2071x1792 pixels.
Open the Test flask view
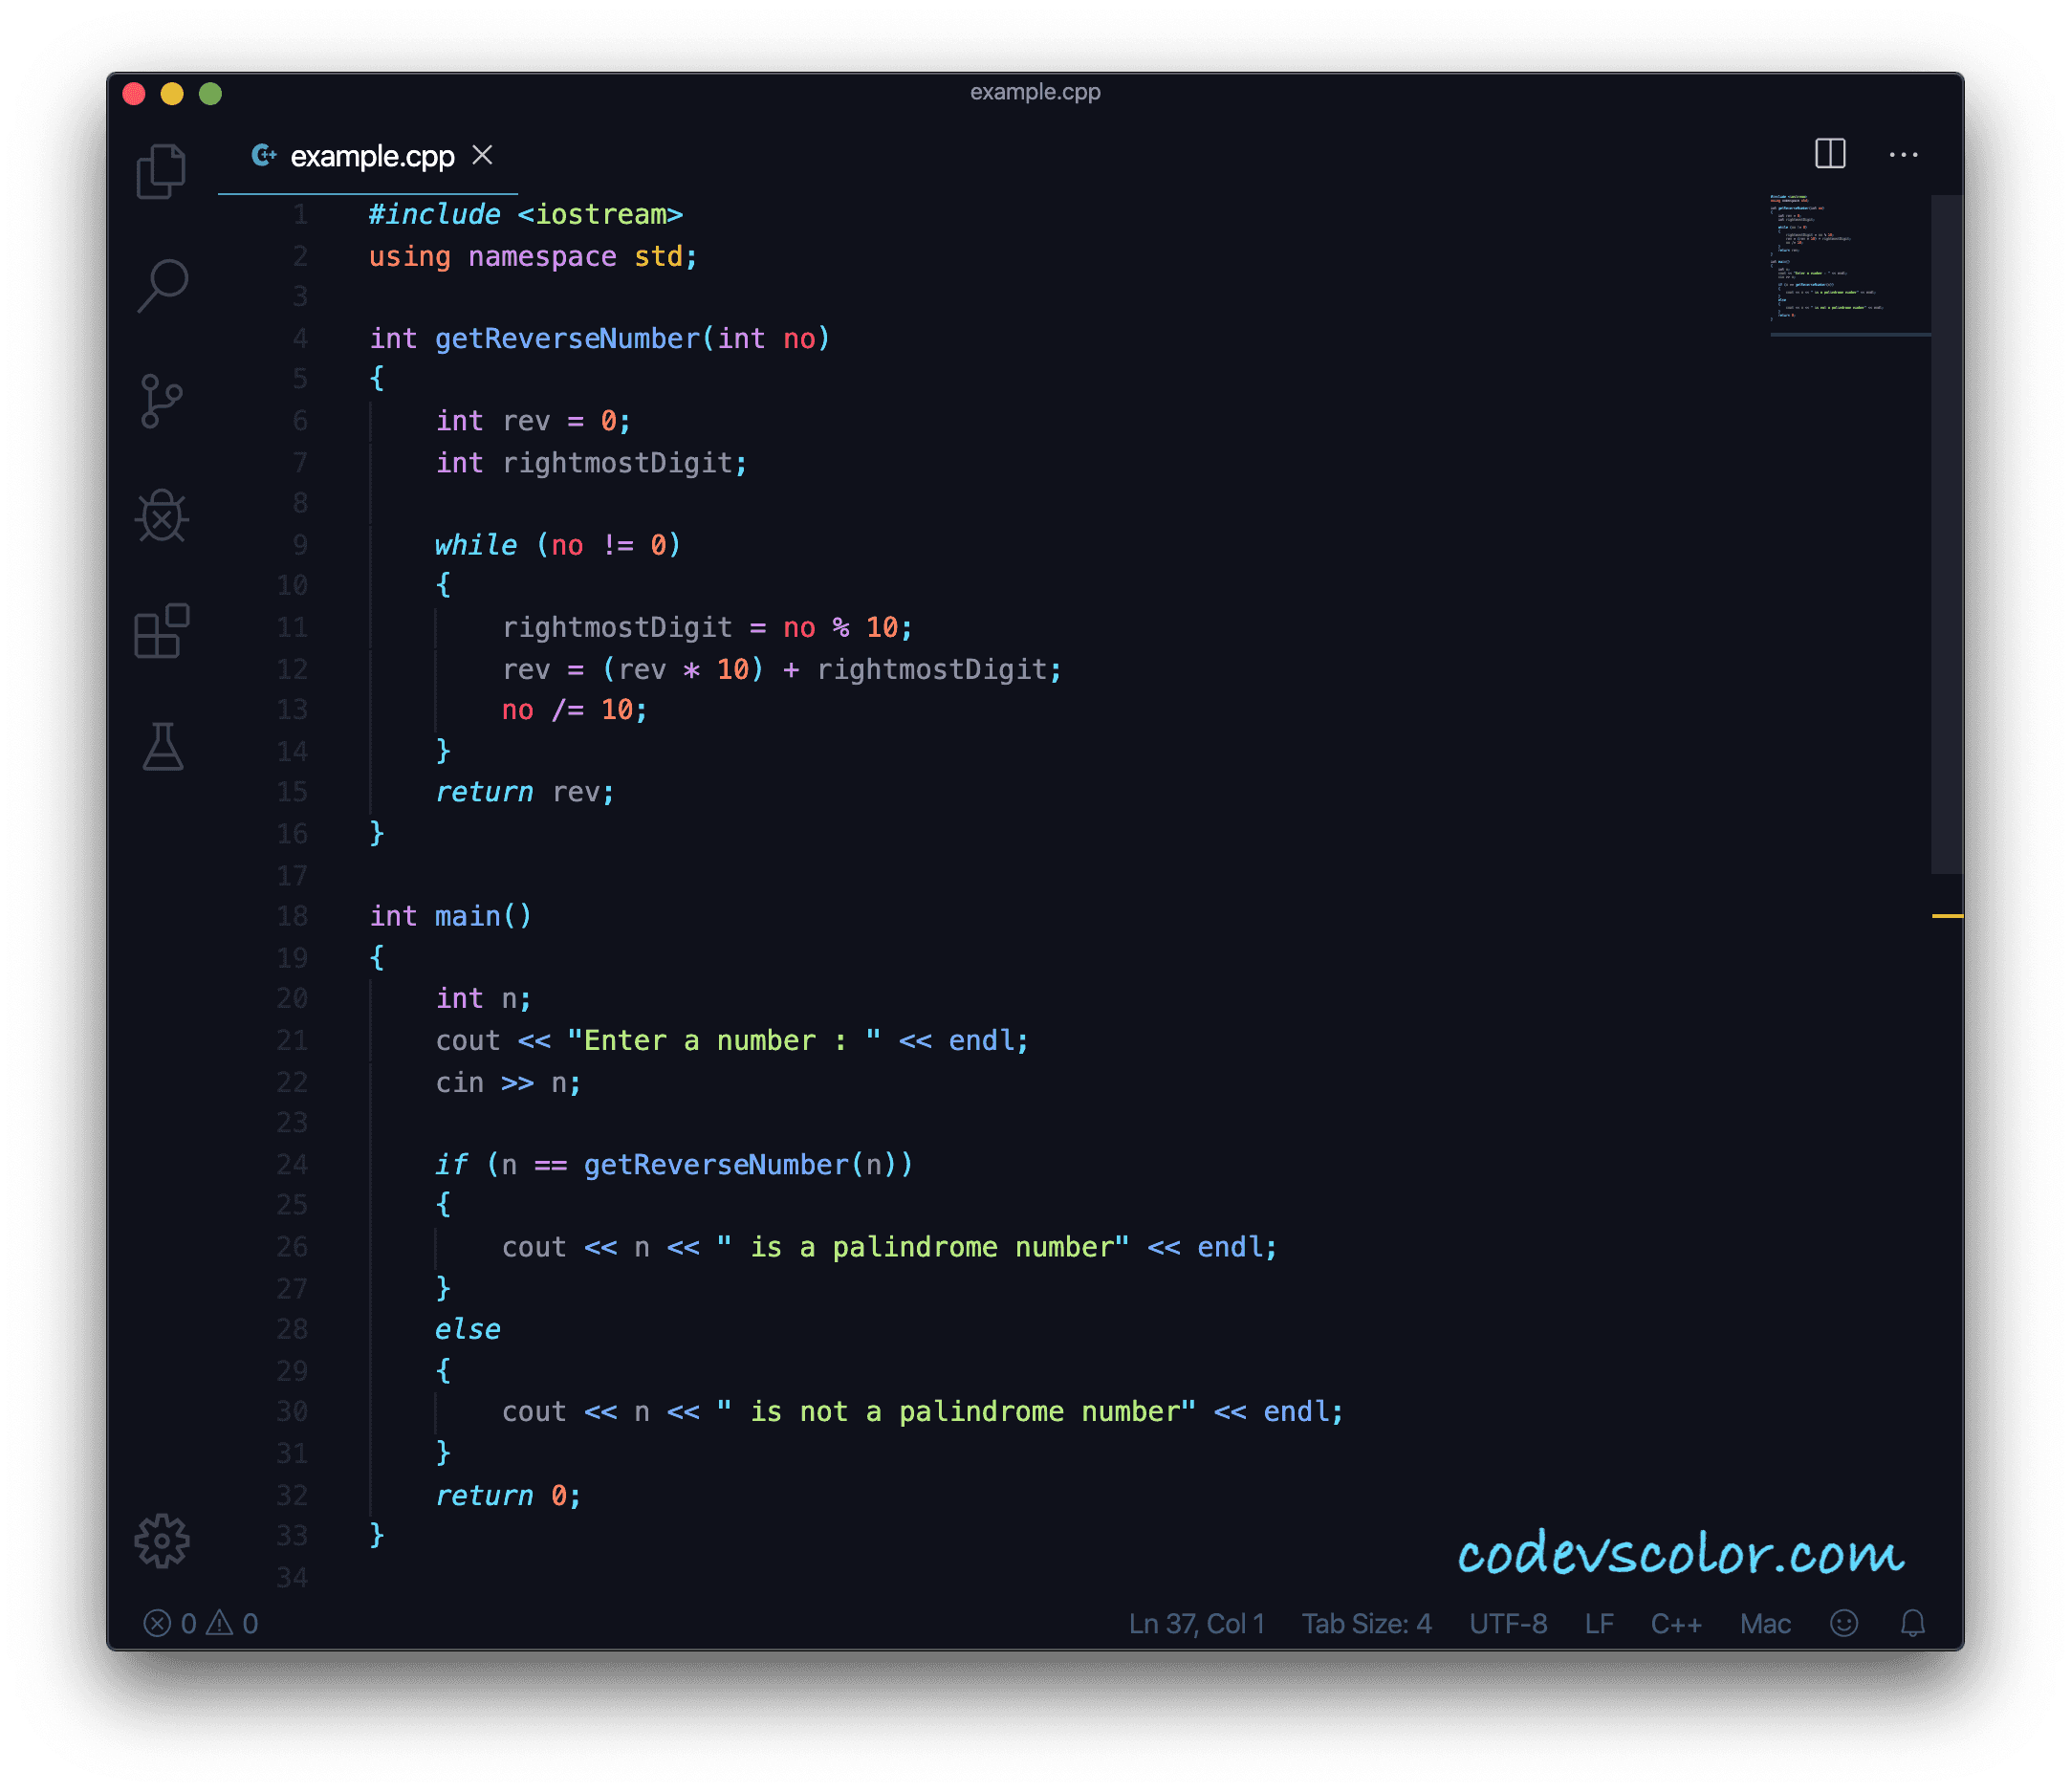[162, 747]
